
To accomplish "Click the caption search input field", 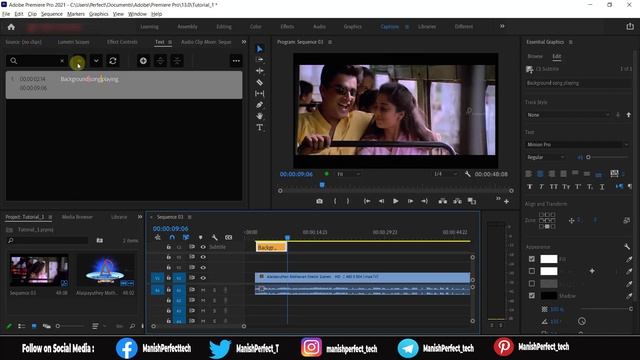I will [x=37, y=61].
